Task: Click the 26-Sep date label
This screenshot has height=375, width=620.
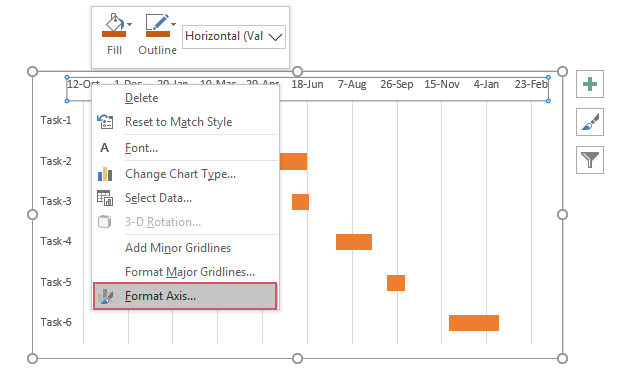Action: coord(397,84)
